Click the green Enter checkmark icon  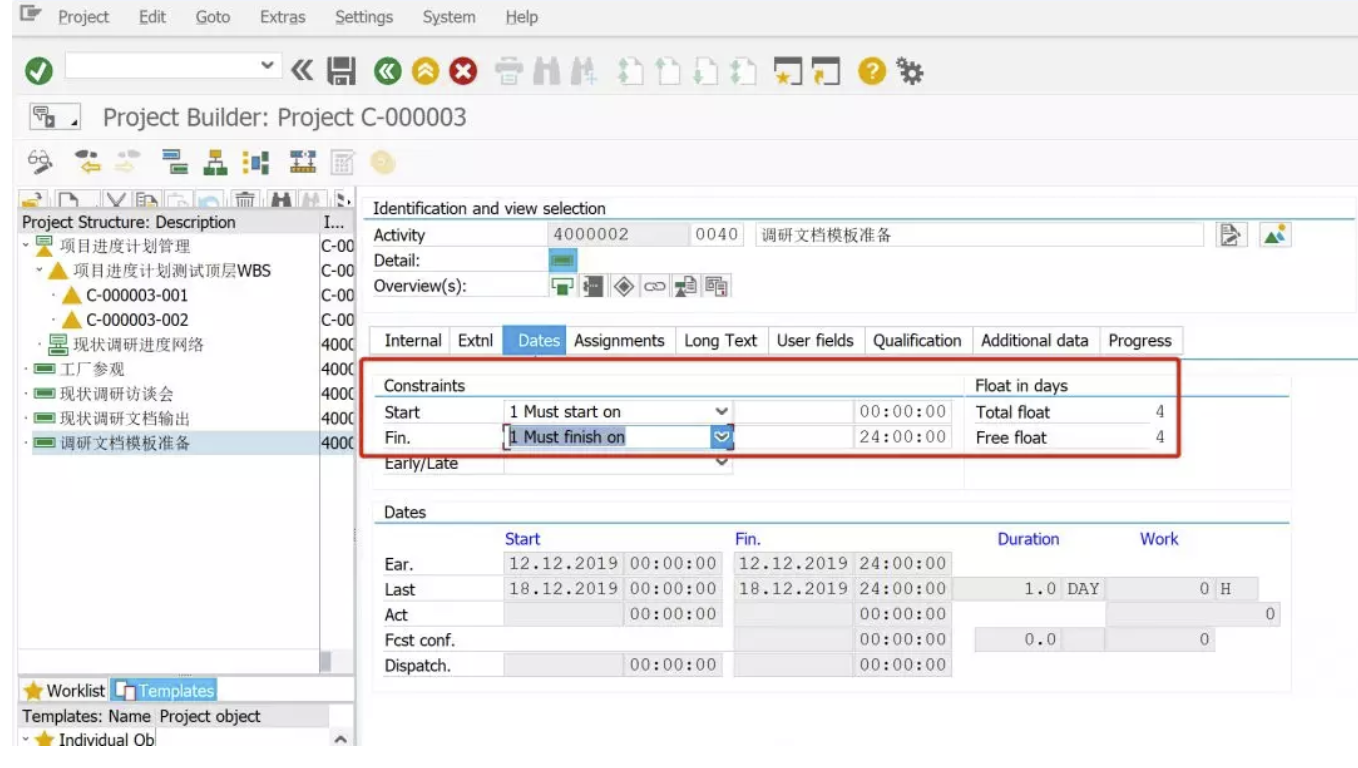[39, 71]
